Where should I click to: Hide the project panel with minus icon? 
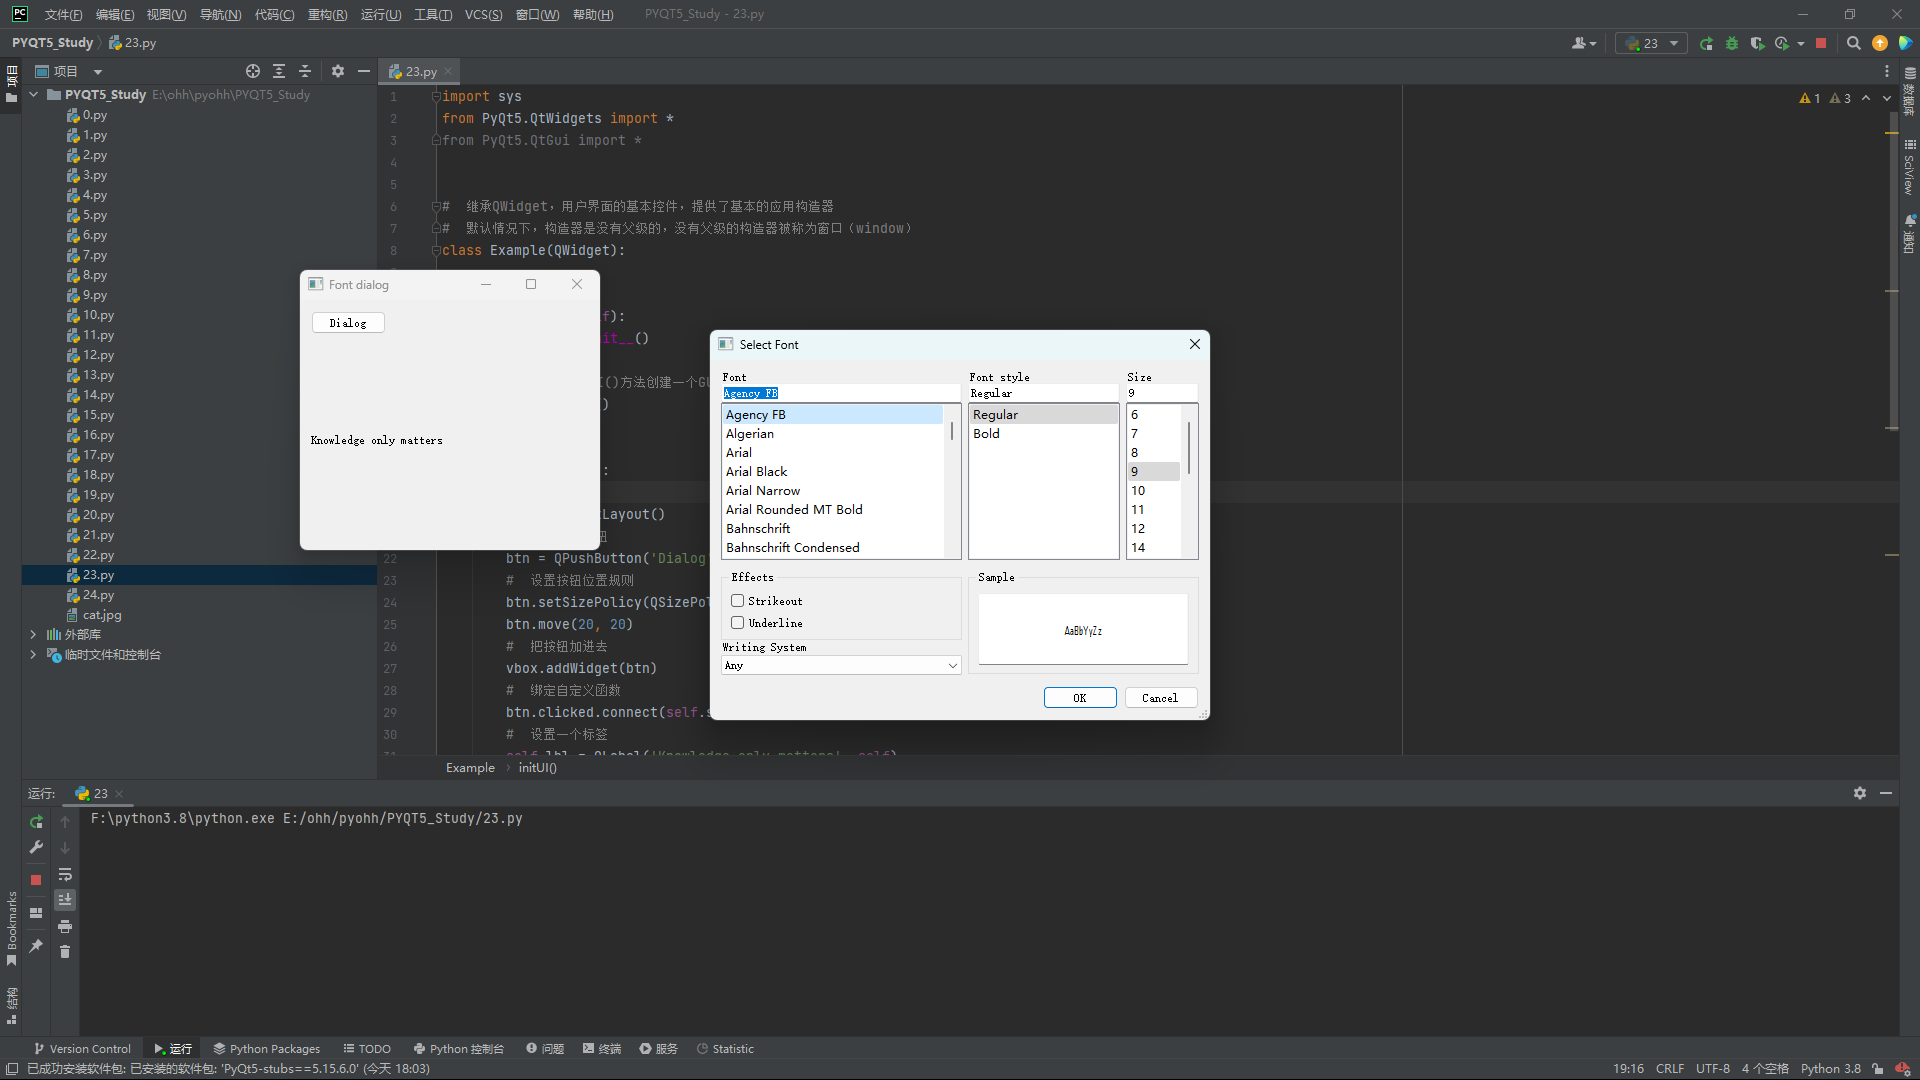(x=364, y=71)
